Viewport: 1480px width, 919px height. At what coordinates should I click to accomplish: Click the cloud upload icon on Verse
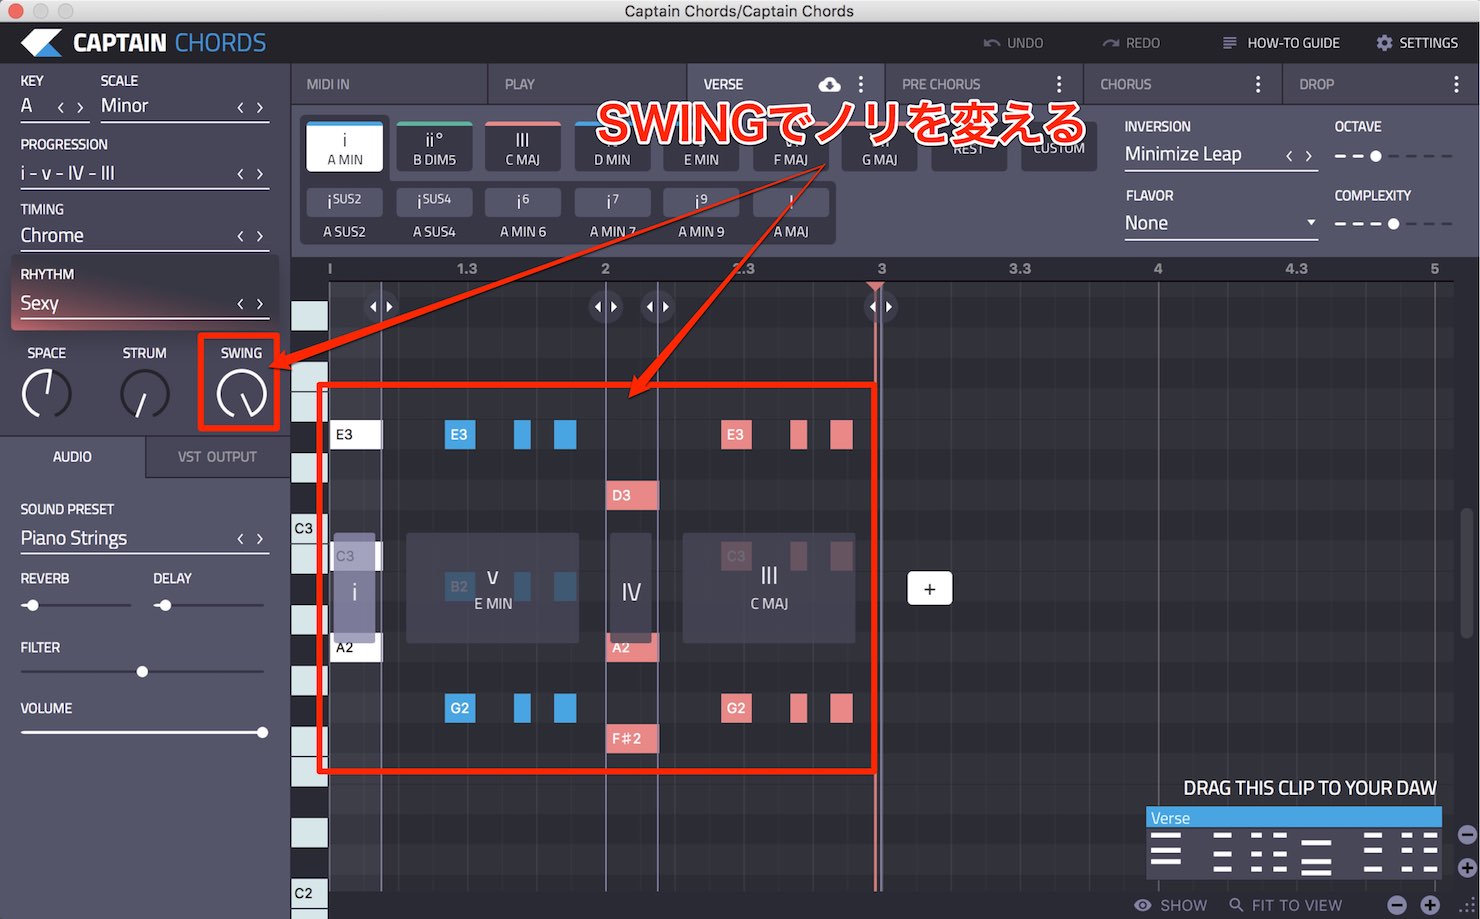829,85
